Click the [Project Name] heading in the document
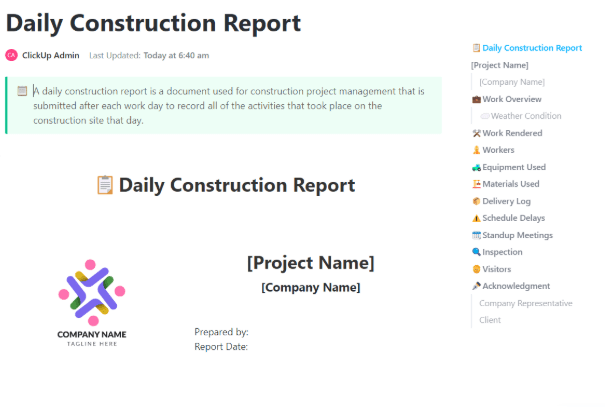606x411 pixels. pos(311,263)
